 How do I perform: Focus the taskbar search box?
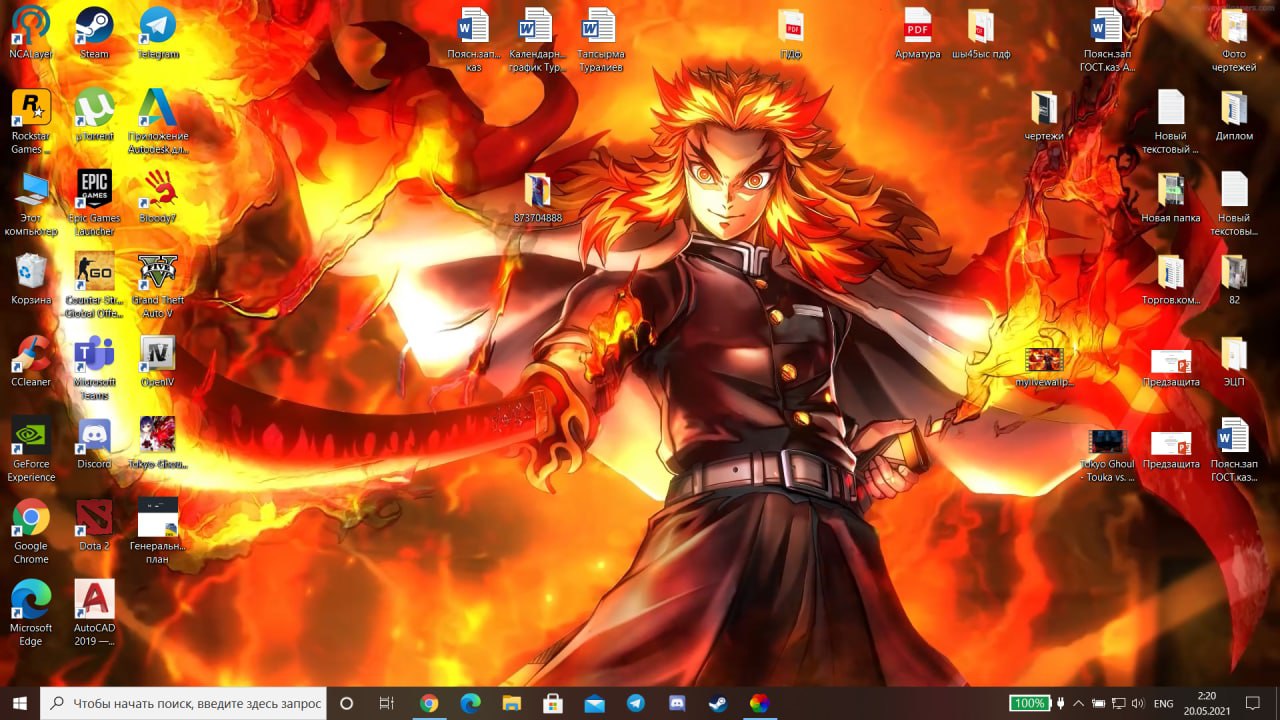(184, 703)
